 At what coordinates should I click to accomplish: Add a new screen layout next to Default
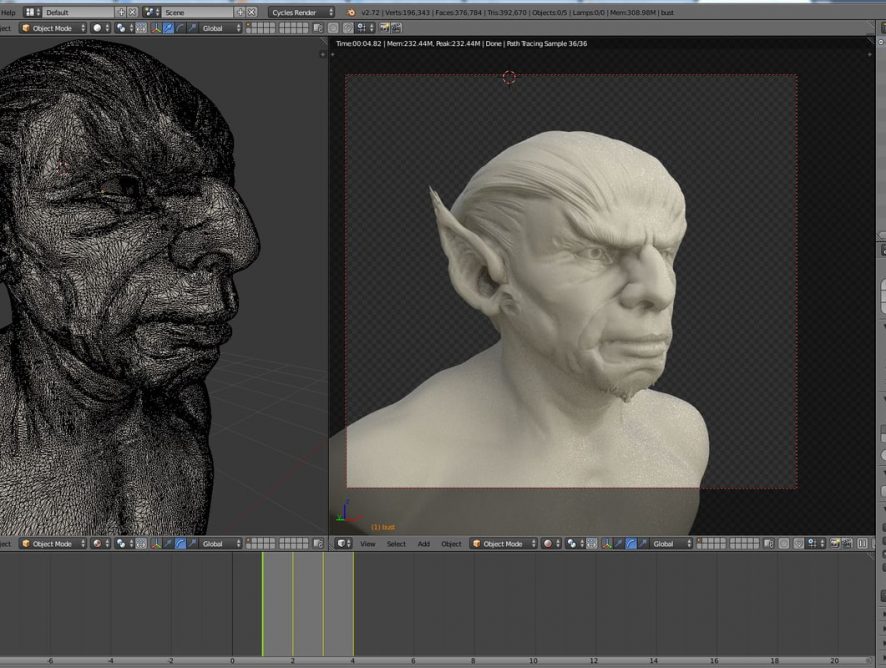[x=121, y=12]
